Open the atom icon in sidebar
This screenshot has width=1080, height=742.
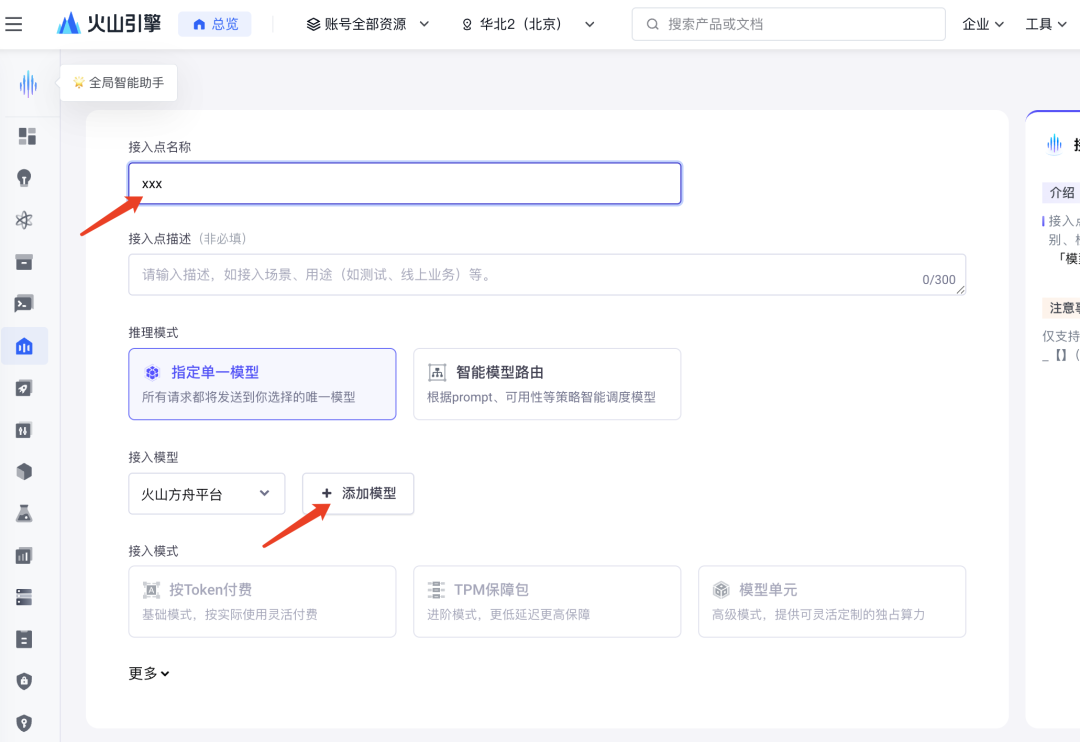(24, 220)
